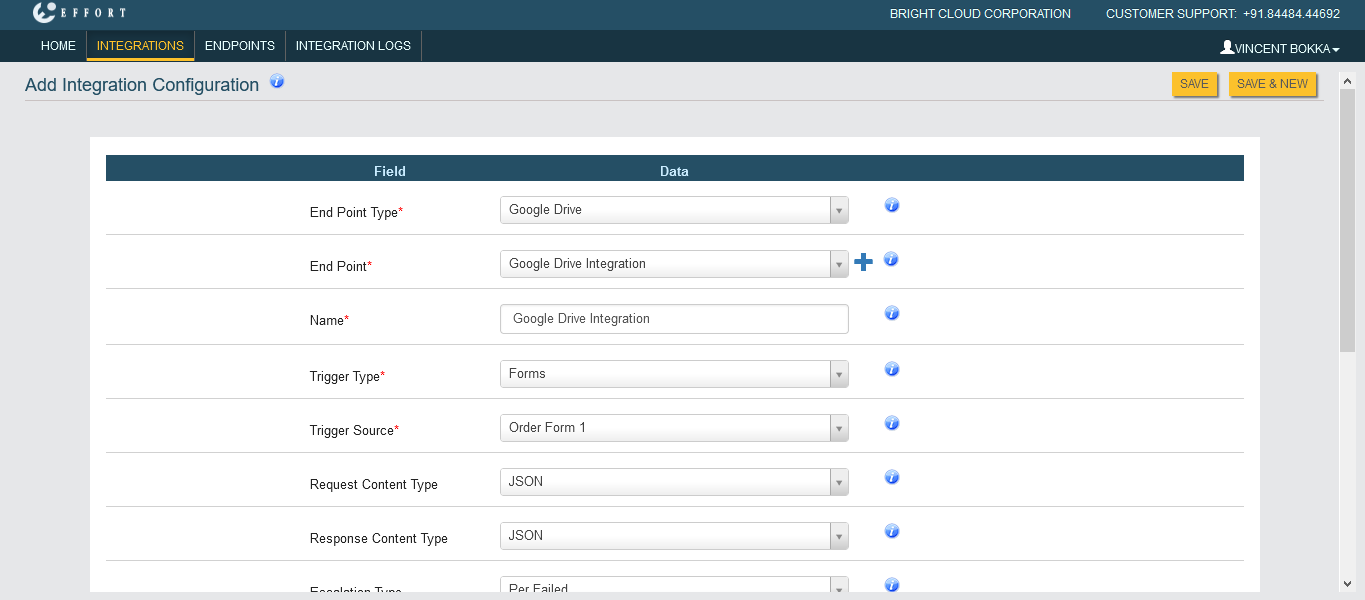Click the plus icon to add End Point
The image size is (1365, 600).
(x=863, y=262)
